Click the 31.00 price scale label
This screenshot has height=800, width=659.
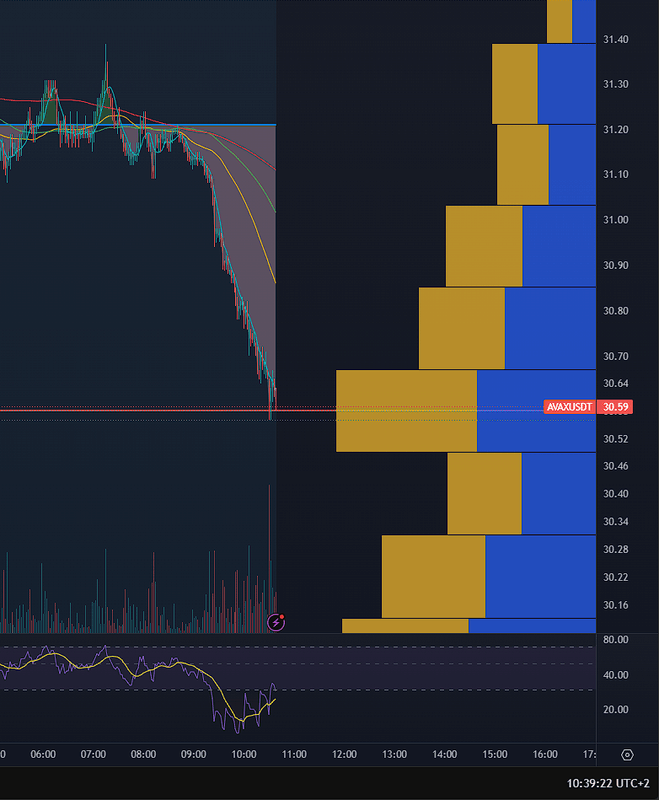616,219
